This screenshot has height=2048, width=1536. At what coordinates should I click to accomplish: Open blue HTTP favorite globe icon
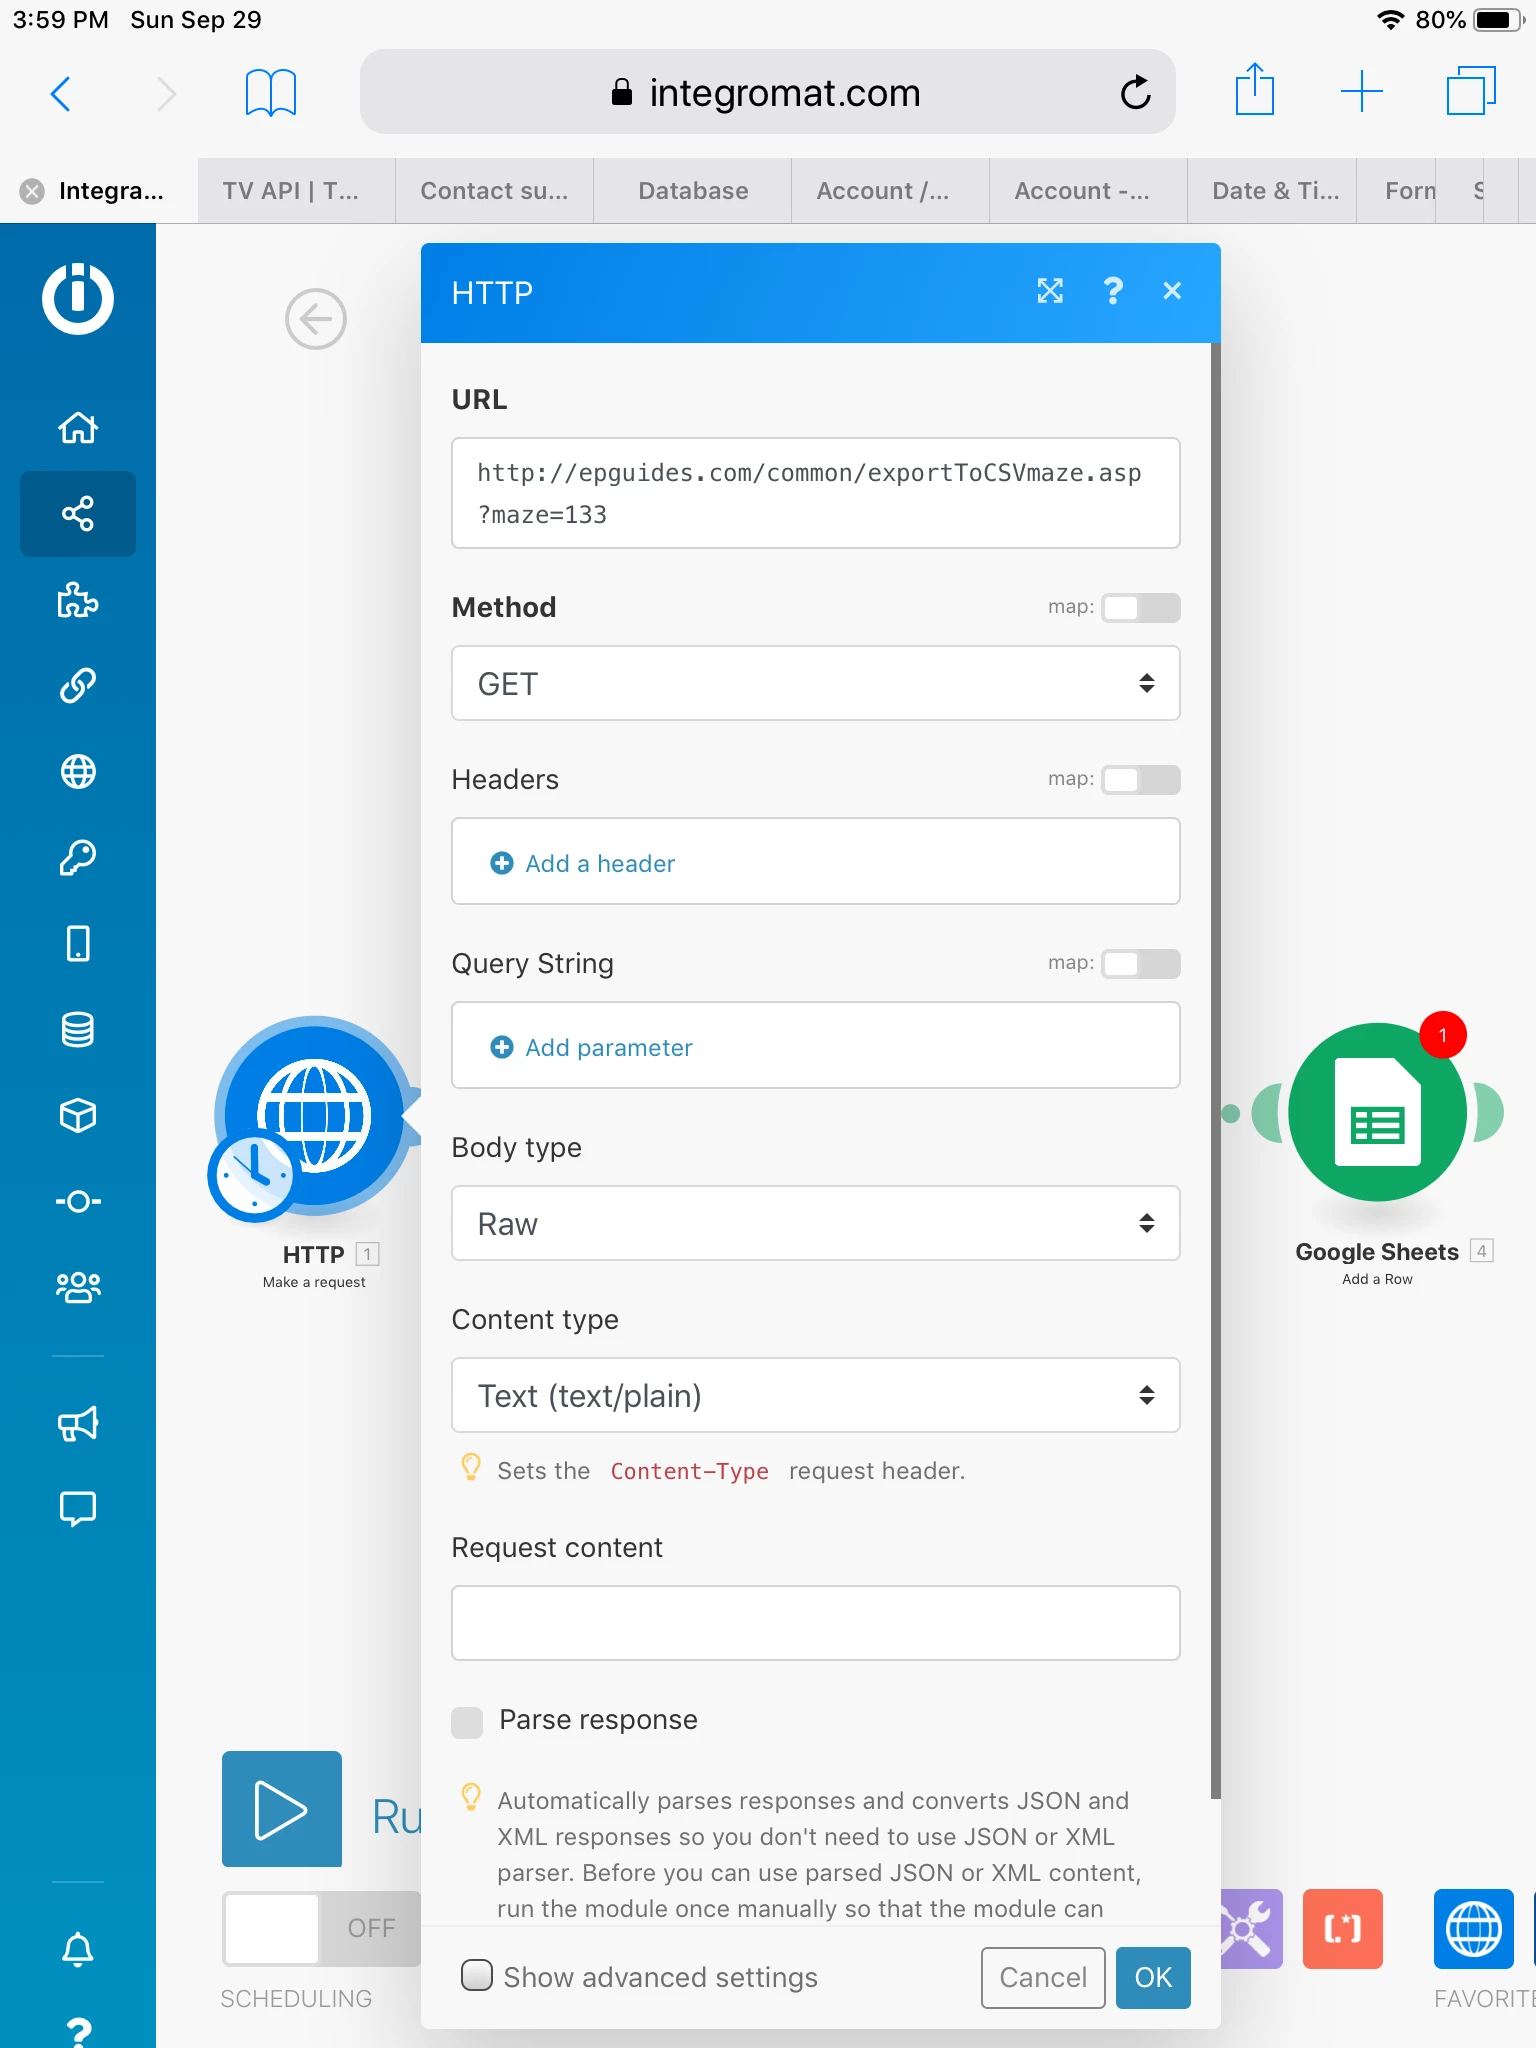click(1474, 1929)
